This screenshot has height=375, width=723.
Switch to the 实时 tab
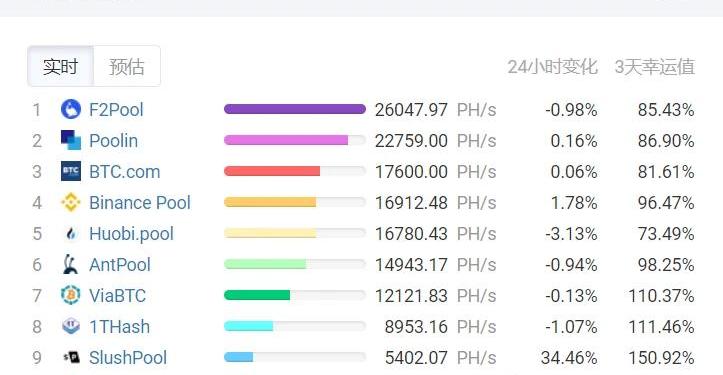(x=60, y=66)
